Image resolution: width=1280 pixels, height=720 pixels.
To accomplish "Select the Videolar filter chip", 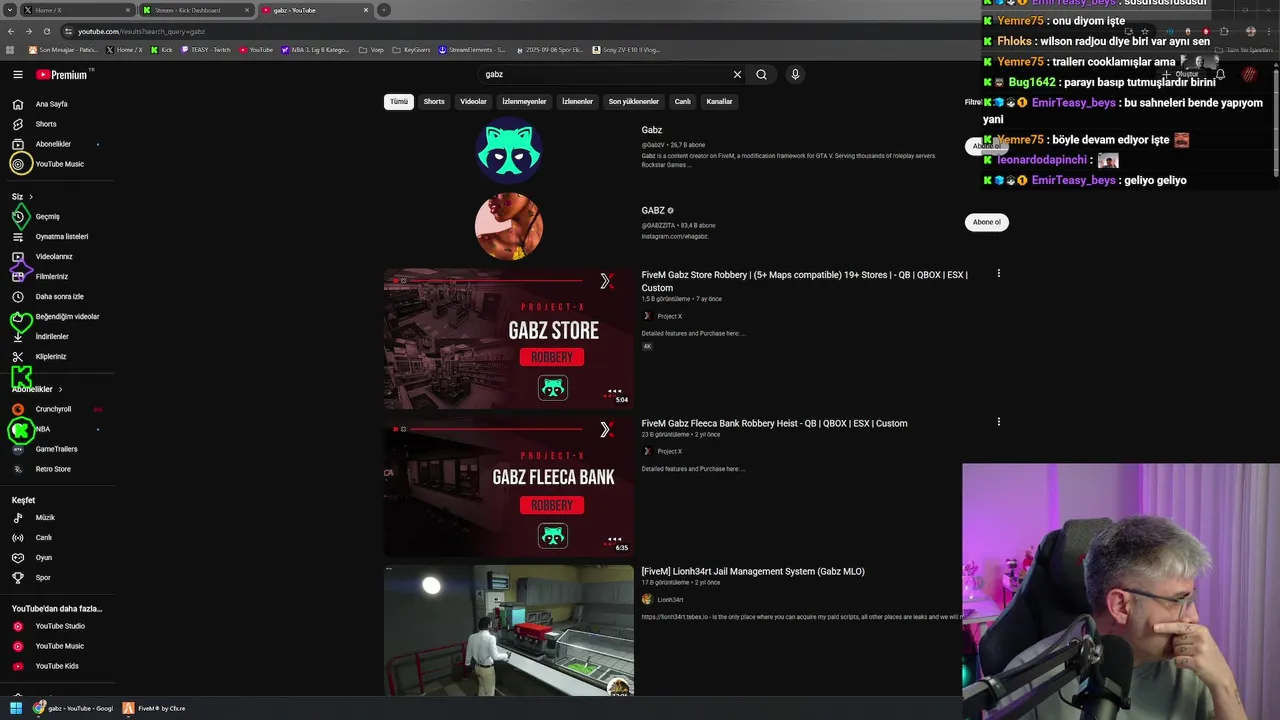I will [x=473, y=102].
